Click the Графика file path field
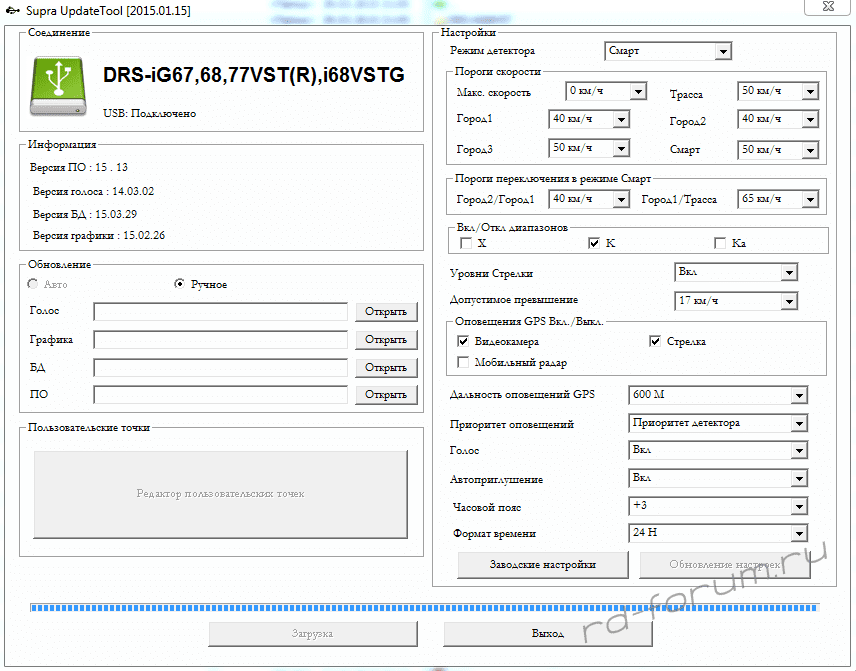Viewport: 856px width, 671px height. point(221,340)
